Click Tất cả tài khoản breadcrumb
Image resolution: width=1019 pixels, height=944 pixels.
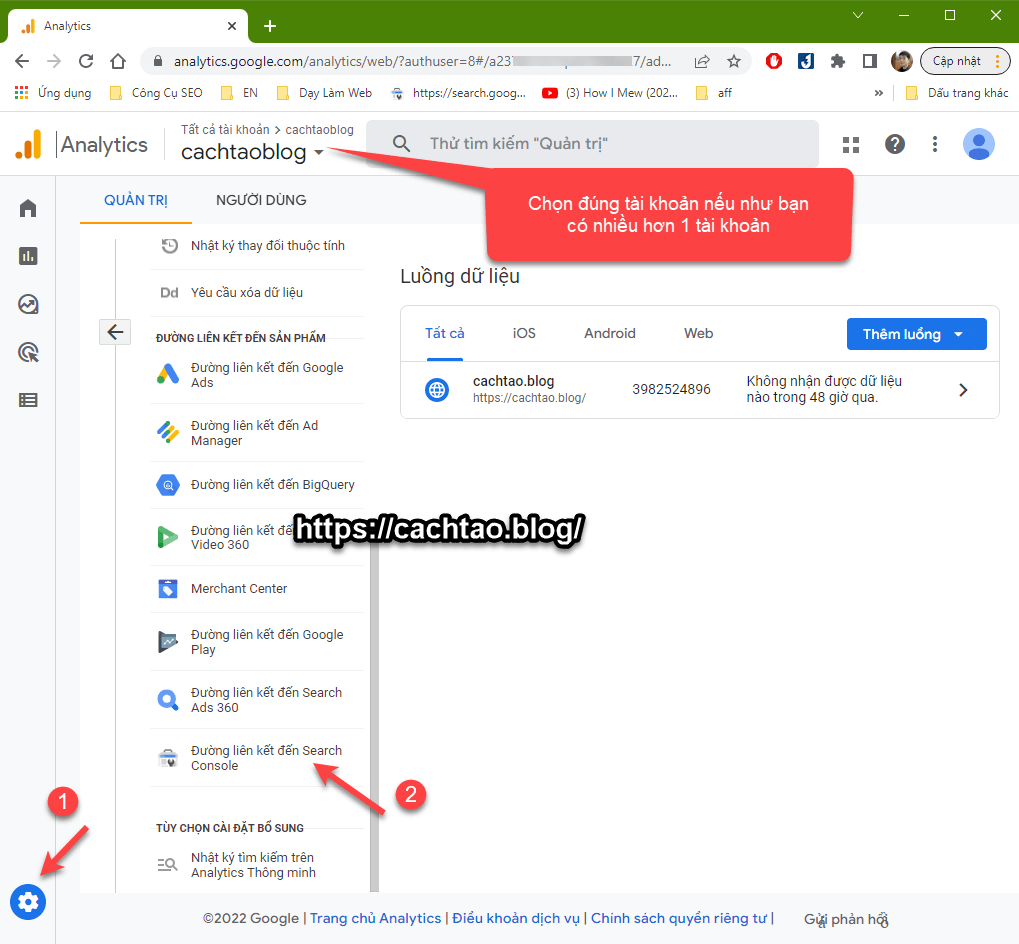click(x=225, y=129)
